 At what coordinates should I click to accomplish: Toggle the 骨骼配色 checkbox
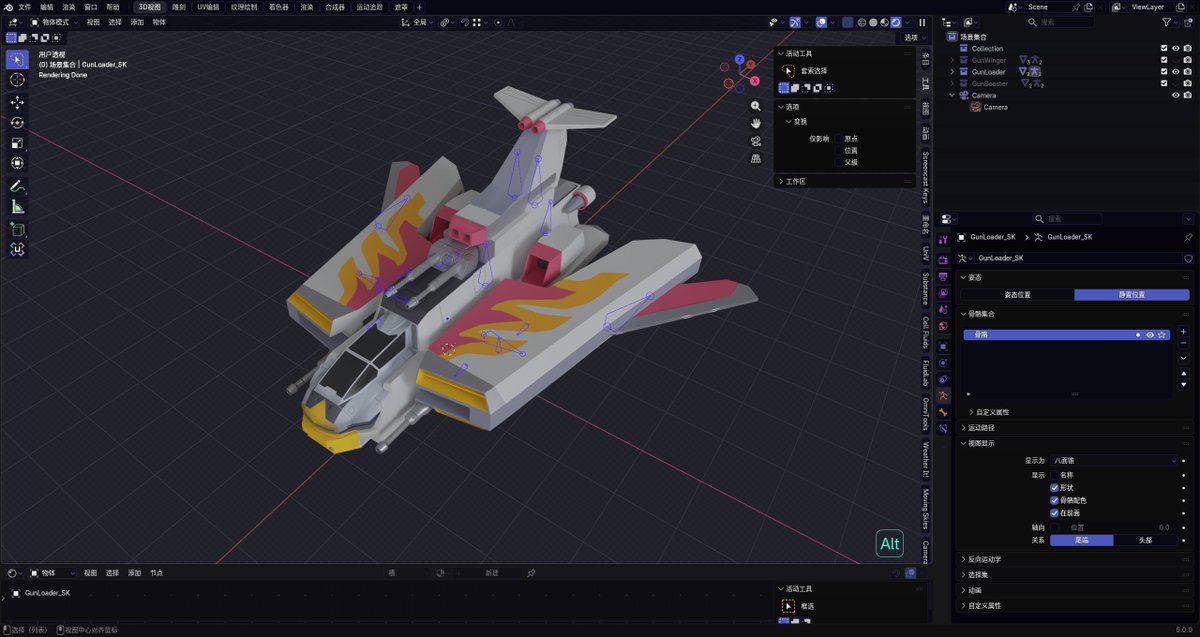tap(1054, 500)
